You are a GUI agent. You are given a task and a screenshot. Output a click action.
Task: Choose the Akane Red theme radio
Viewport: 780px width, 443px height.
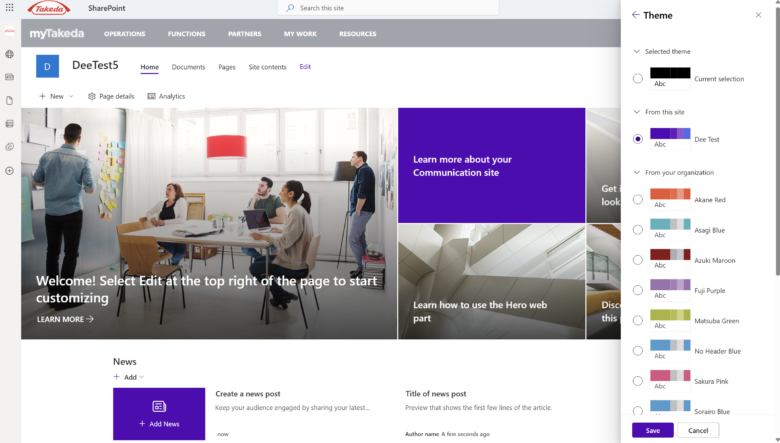click(x=638, y=199)
